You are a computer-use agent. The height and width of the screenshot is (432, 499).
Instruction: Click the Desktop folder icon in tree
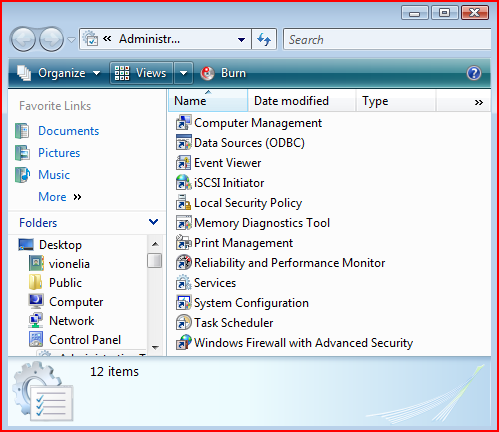(26, 245)
